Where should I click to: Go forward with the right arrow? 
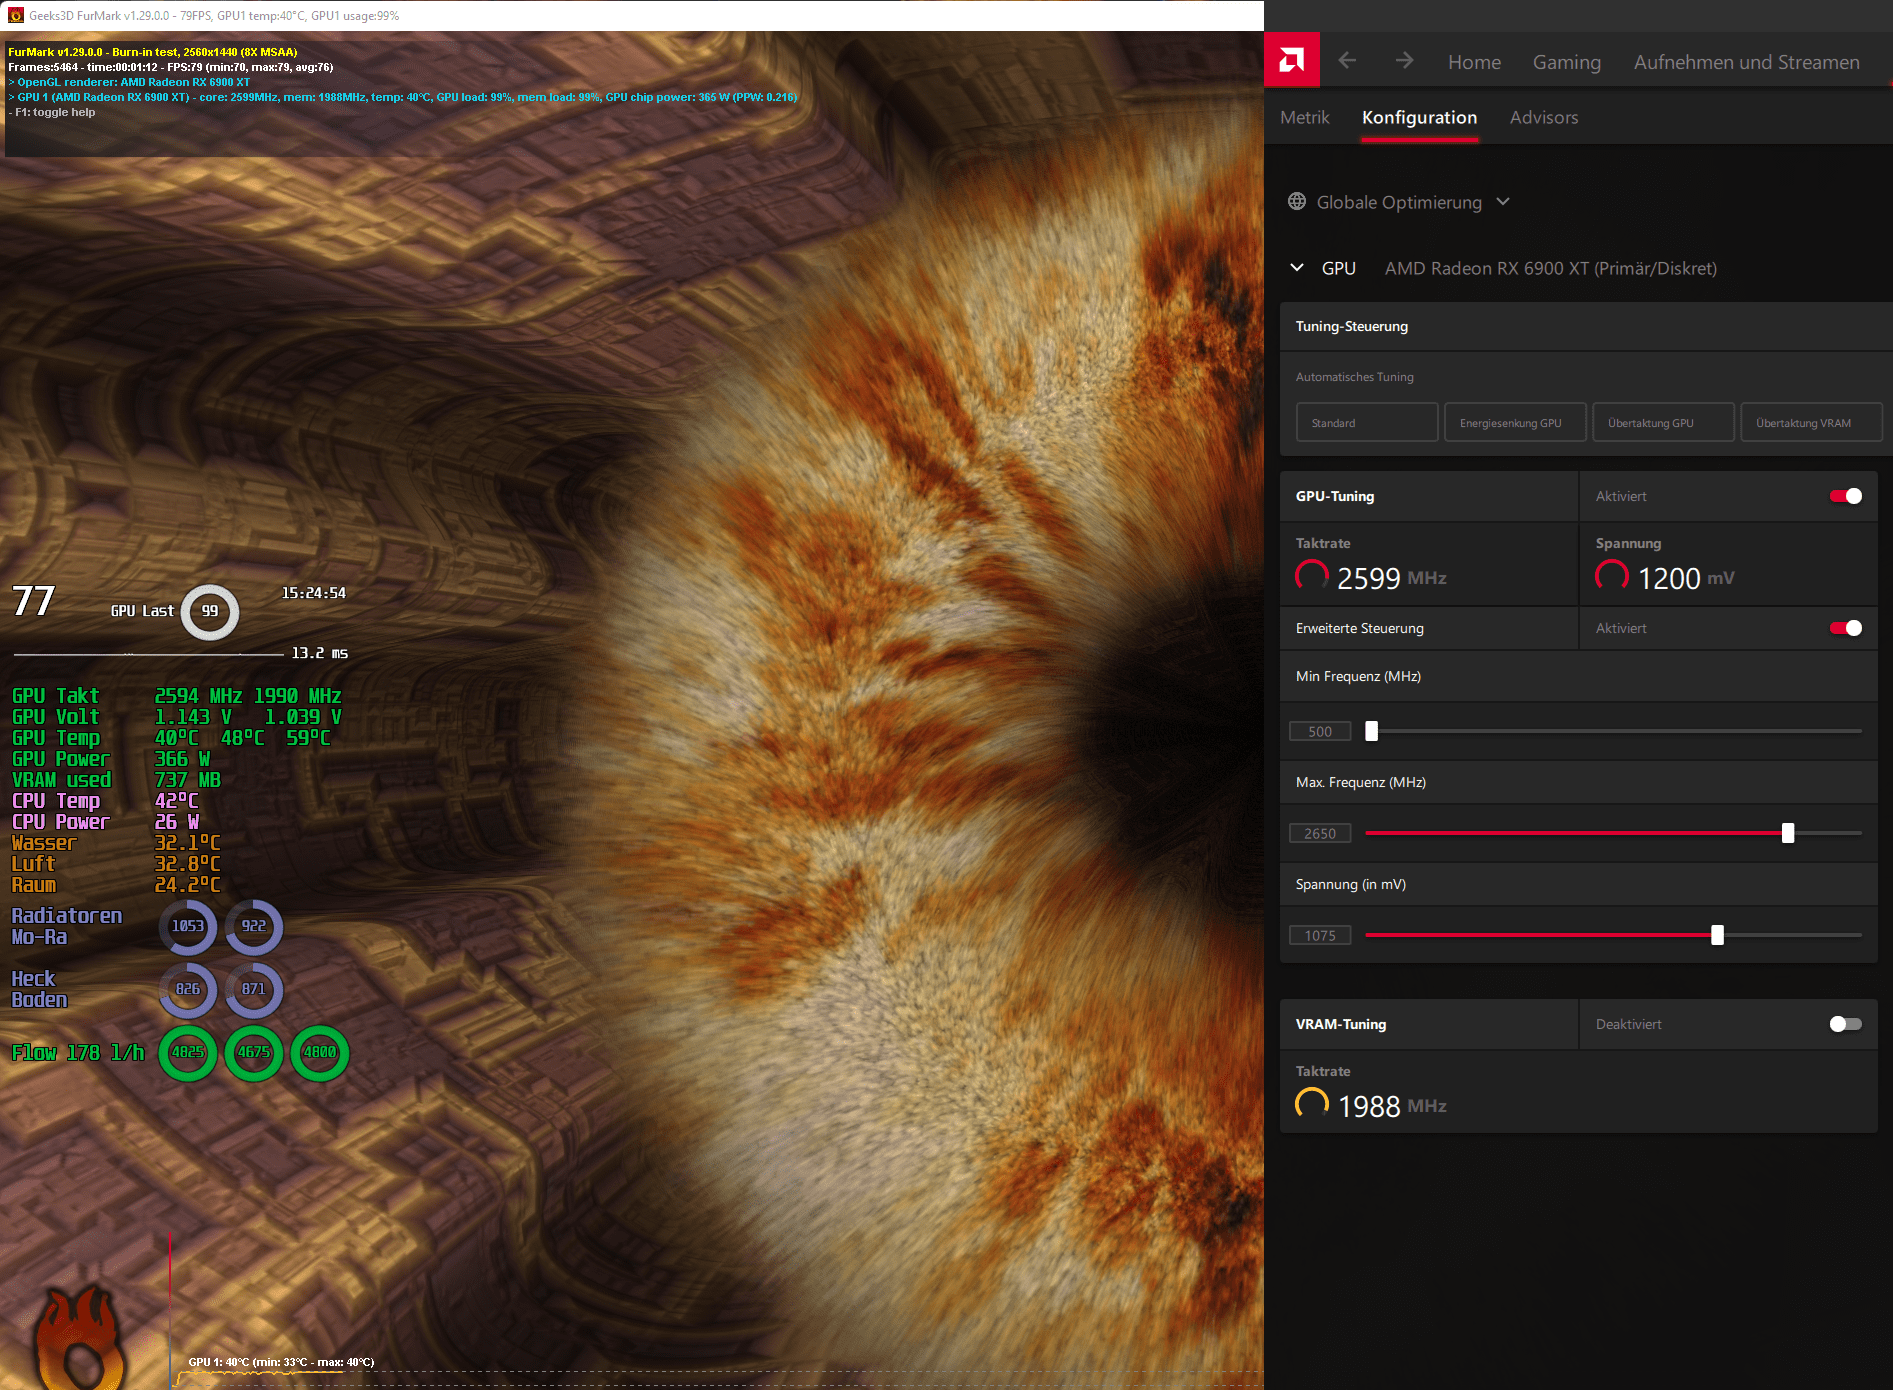click(x=1404, y=61)
